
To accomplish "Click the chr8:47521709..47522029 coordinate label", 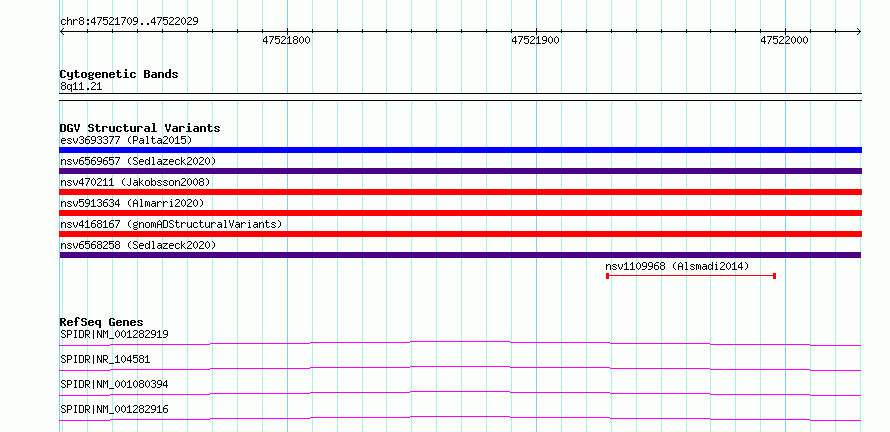I will pyautogui.click(x=129, y=22).
